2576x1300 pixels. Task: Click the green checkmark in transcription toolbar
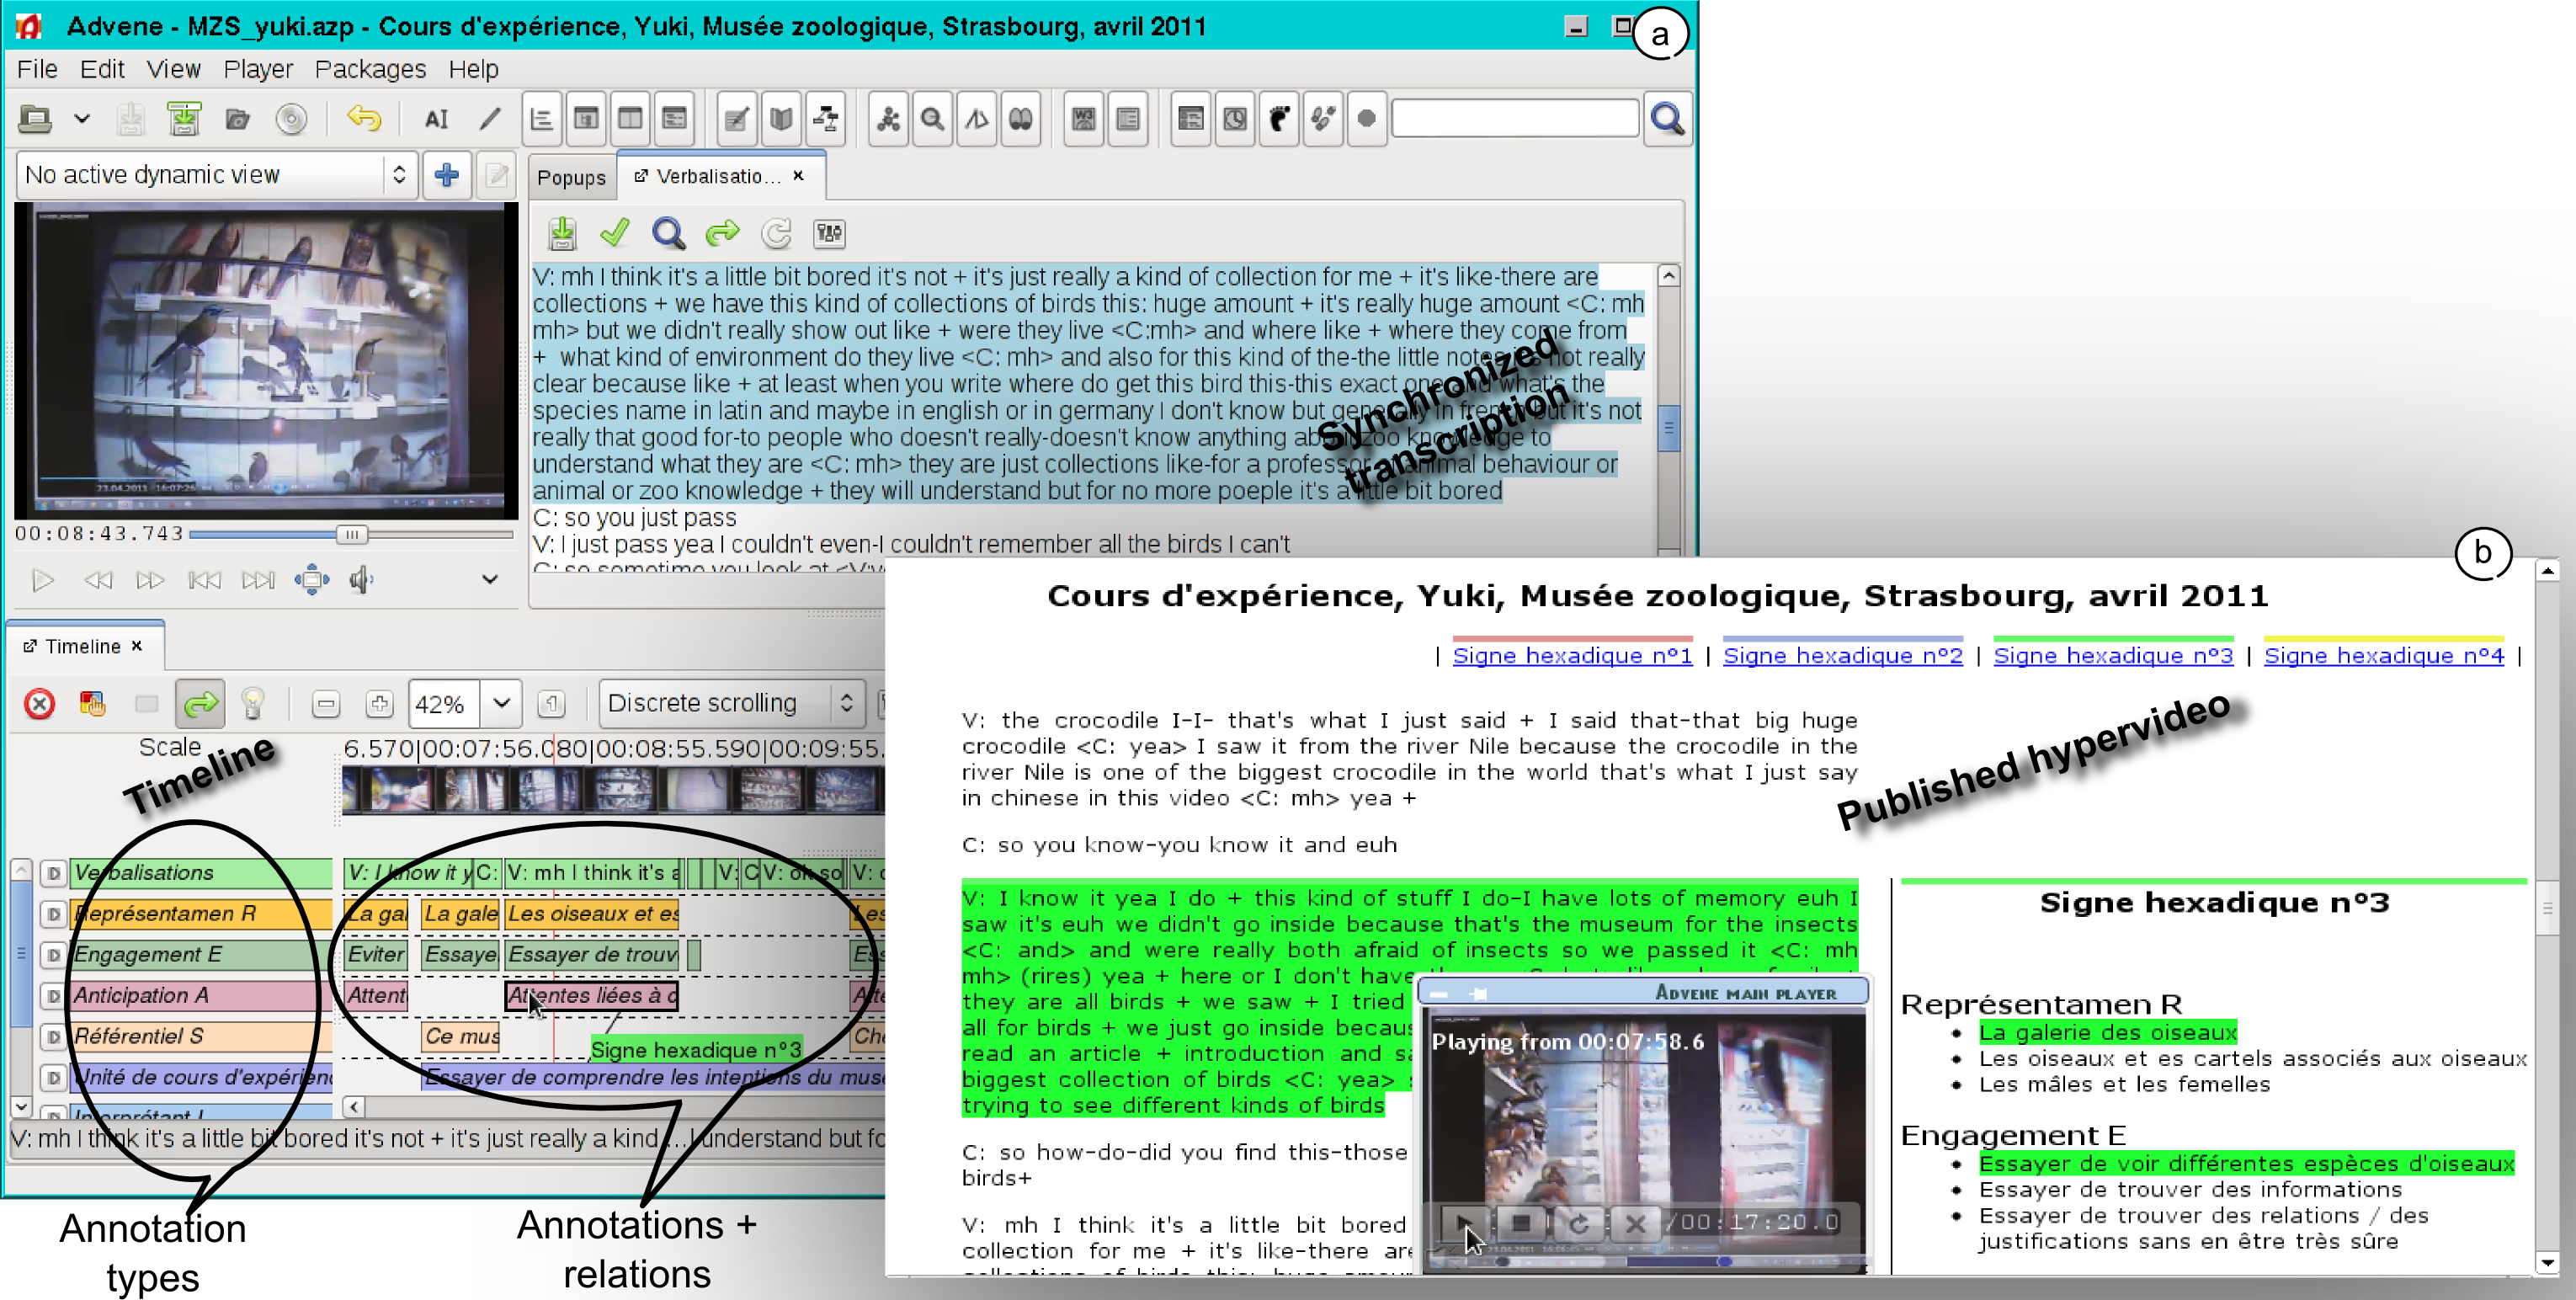pos(615,233)
